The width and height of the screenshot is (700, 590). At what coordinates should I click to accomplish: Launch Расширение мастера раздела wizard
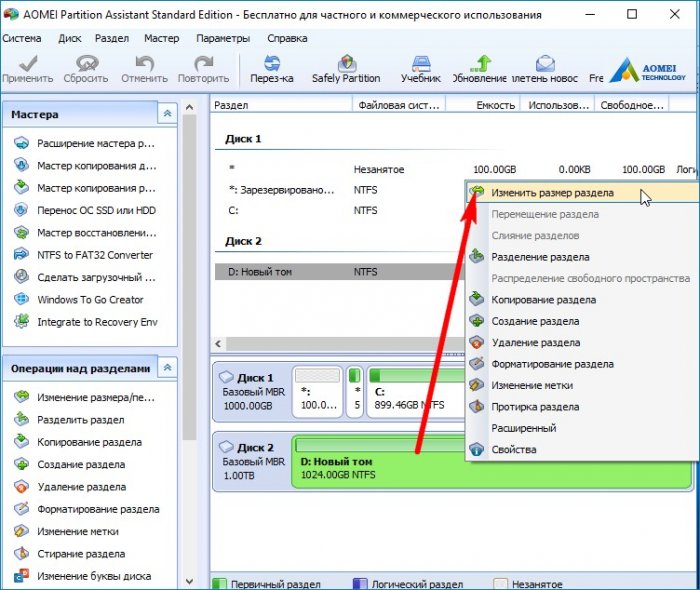point(84,143)
